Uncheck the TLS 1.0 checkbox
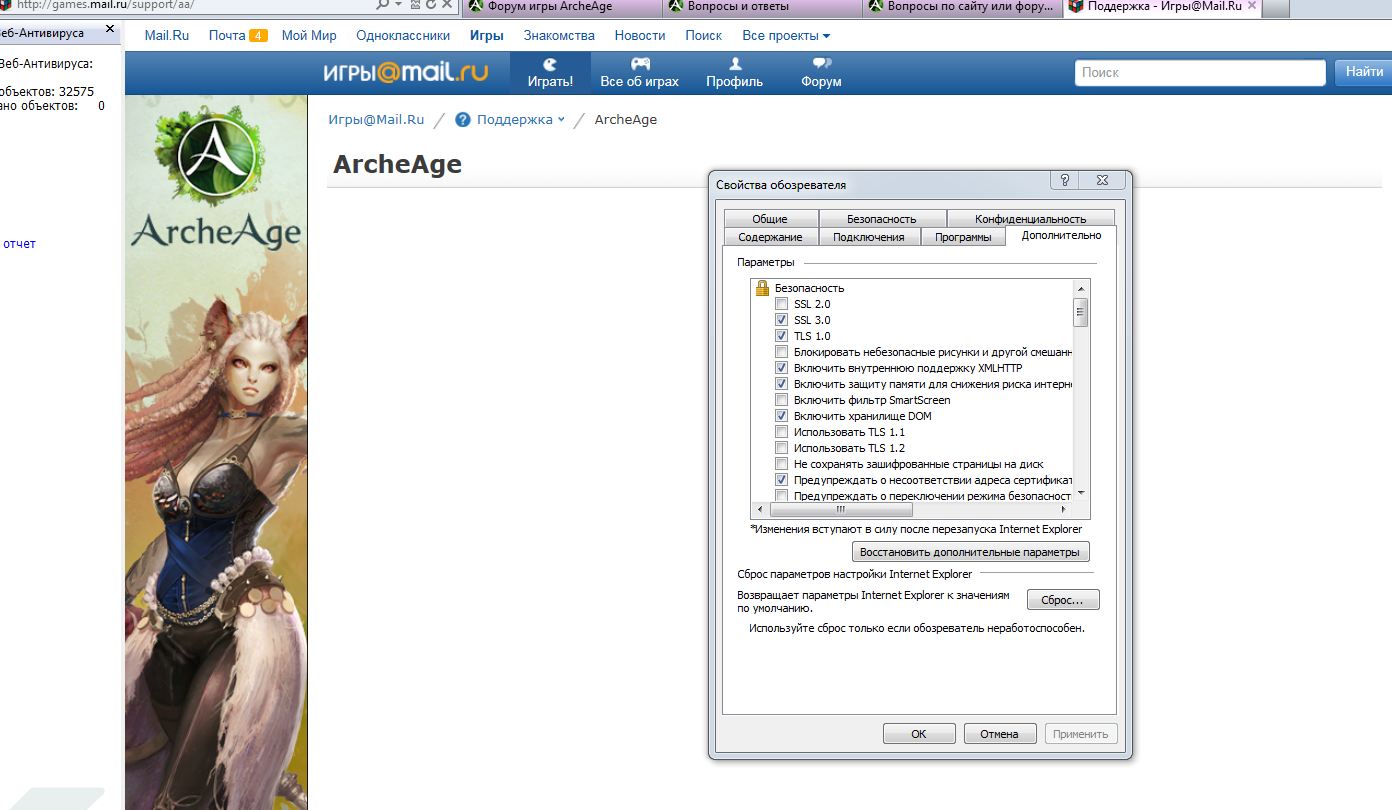Screen dimensions: 1392x810 point(782,336)
